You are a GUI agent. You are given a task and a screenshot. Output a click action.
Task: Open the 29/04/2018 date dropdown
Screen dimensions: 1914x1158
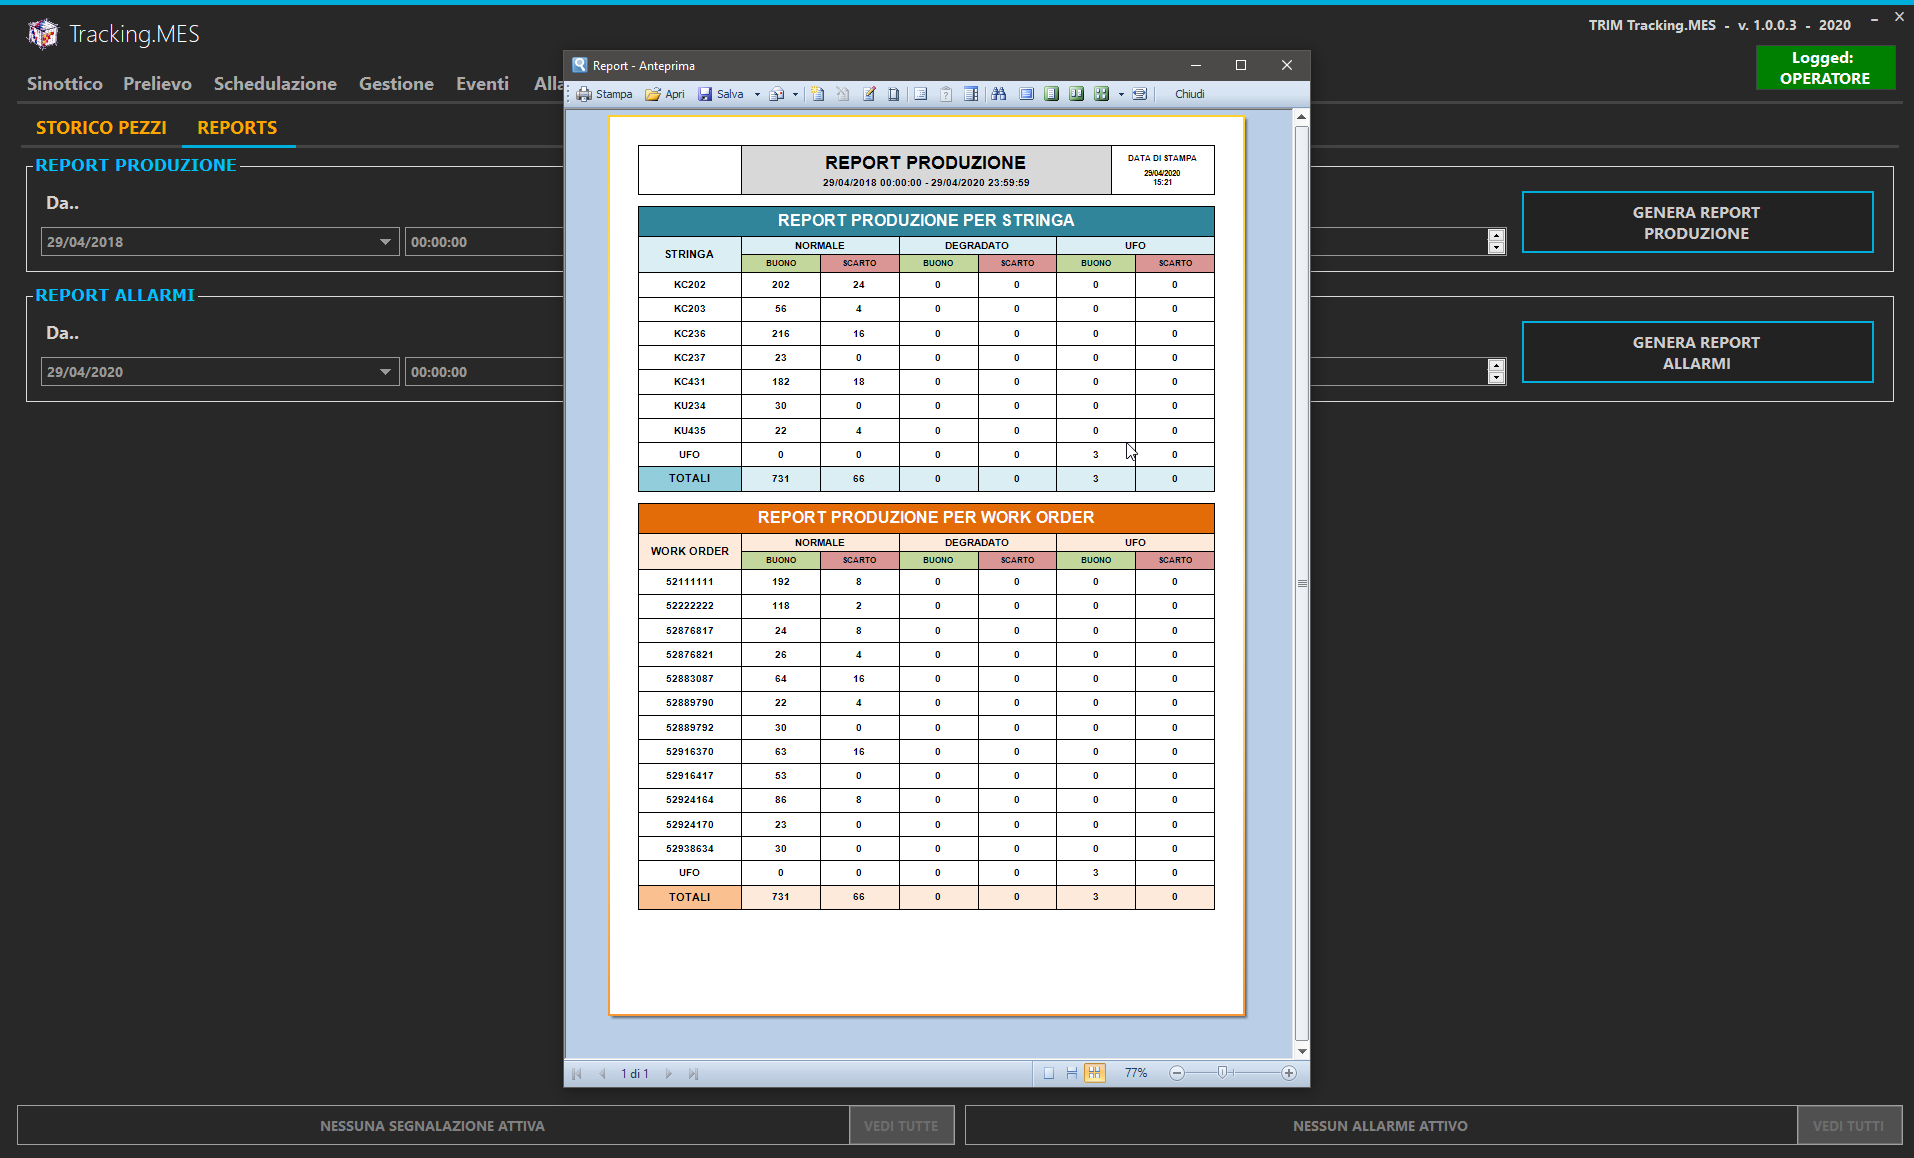pyautogui.click(x=385, y=242)
